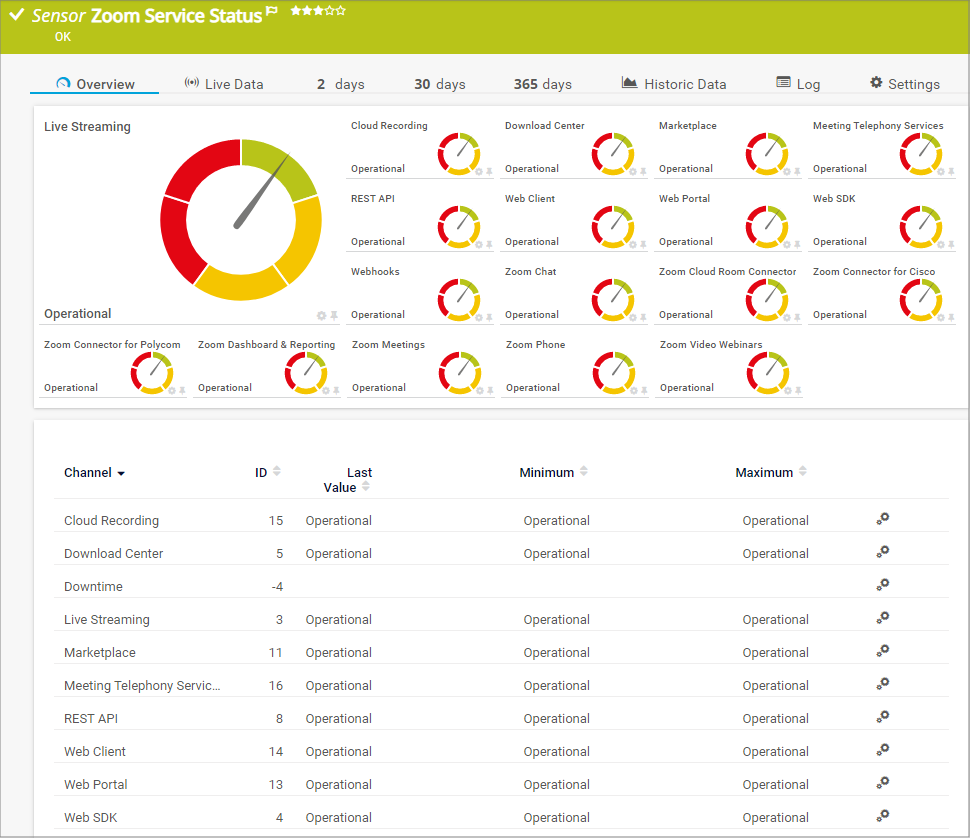
Task: Click the wrench icon in the Downtime row
Action: 882,584
